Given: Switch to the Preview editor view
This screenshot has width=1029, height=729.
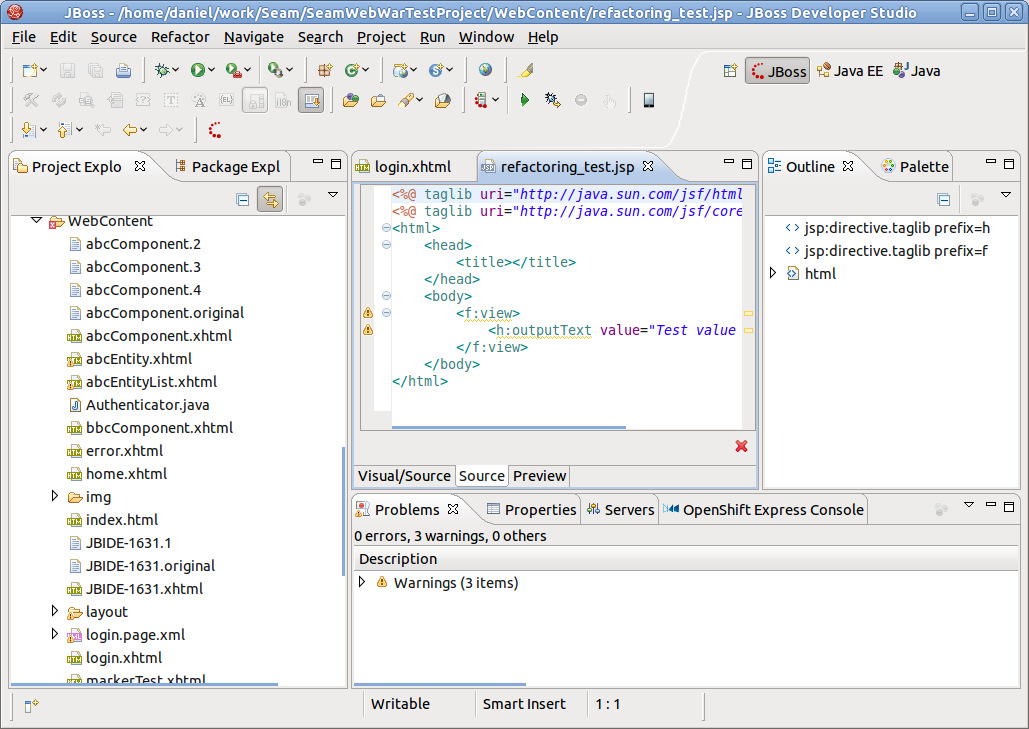Looking at the screenshot, I should pyautogui.click(x=539, y=476).
